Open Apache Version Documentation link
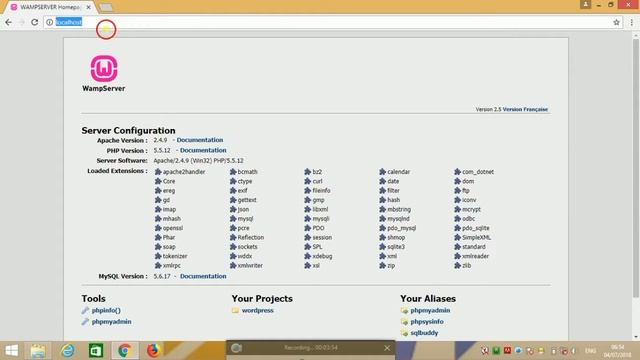This screenshot has width=640, height=360. 200,140
